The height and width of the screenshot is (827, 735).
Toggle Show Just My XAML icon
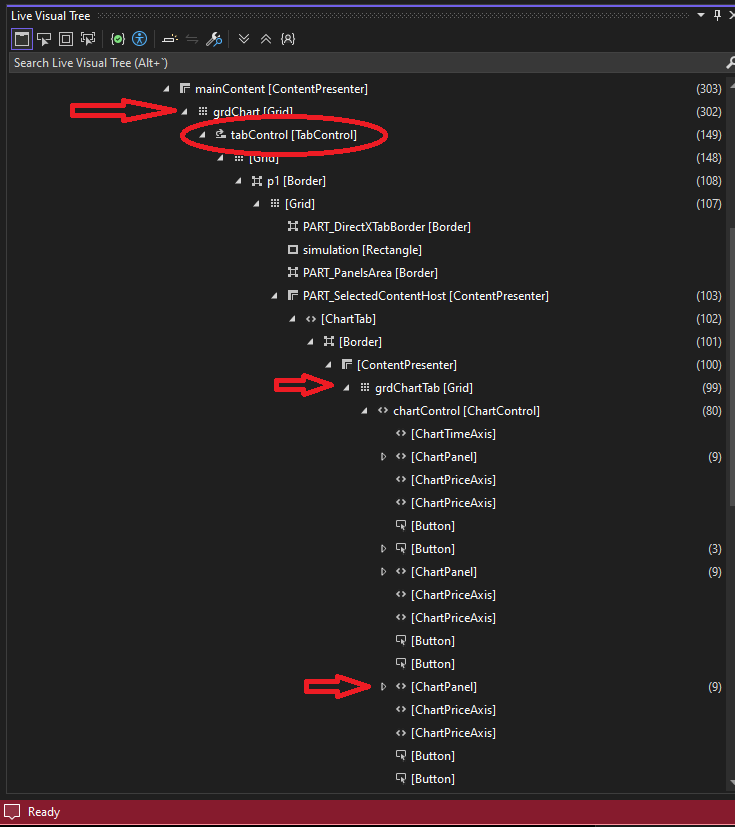(288, 39)
